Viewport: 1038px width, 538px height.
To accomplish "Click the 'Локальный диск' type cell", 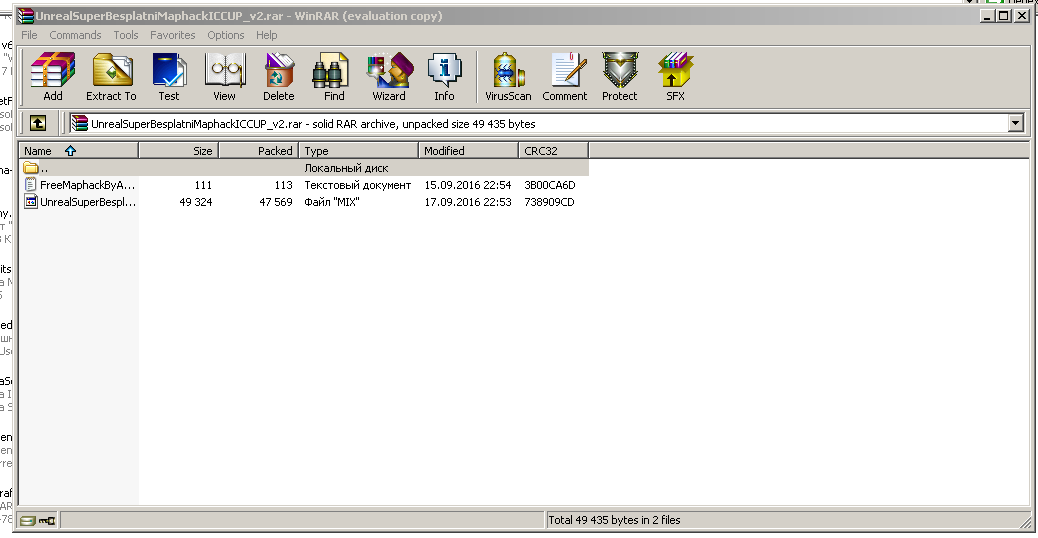I will pyautogui.click(x=346, y=168).
